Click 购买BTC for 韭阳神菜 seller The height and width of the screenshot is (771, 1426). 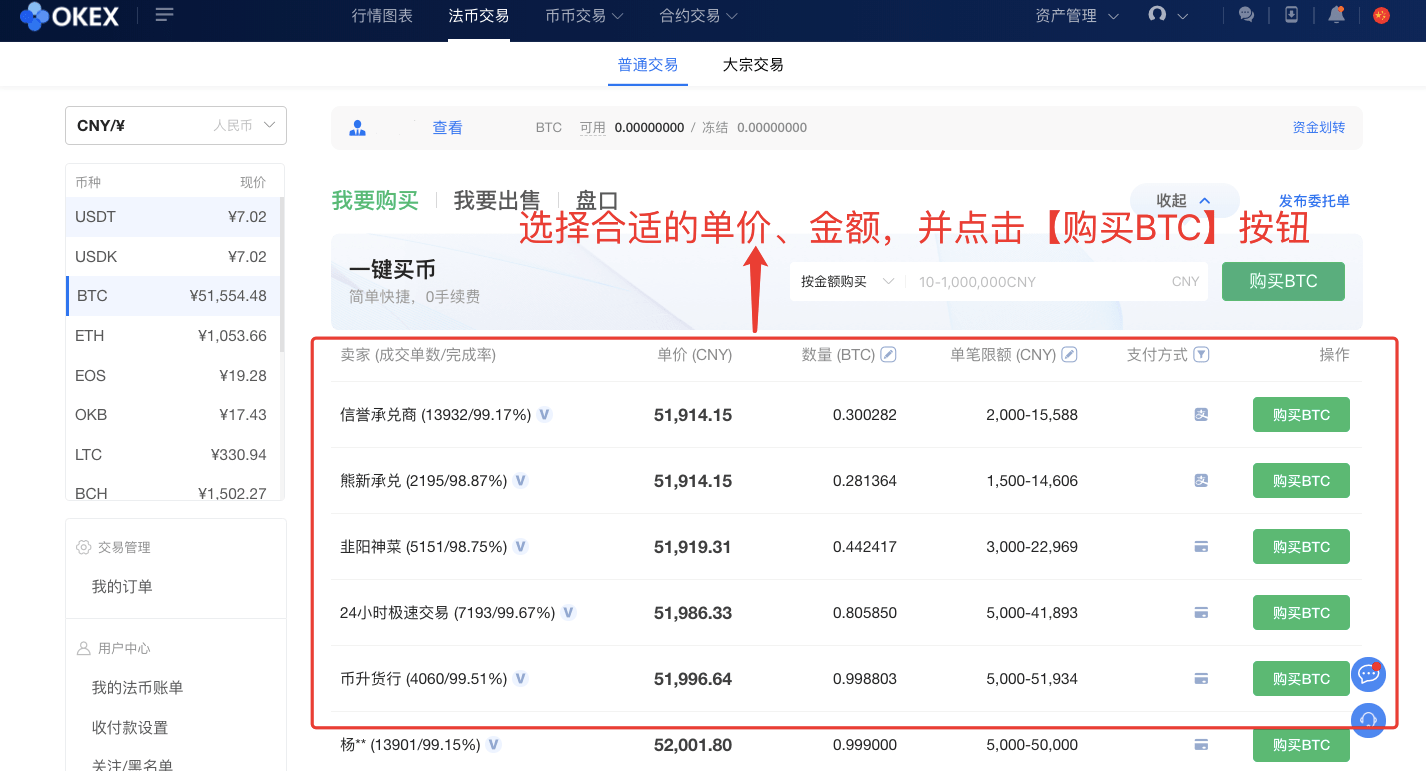pyautogui.click(x=1301, y=546)
